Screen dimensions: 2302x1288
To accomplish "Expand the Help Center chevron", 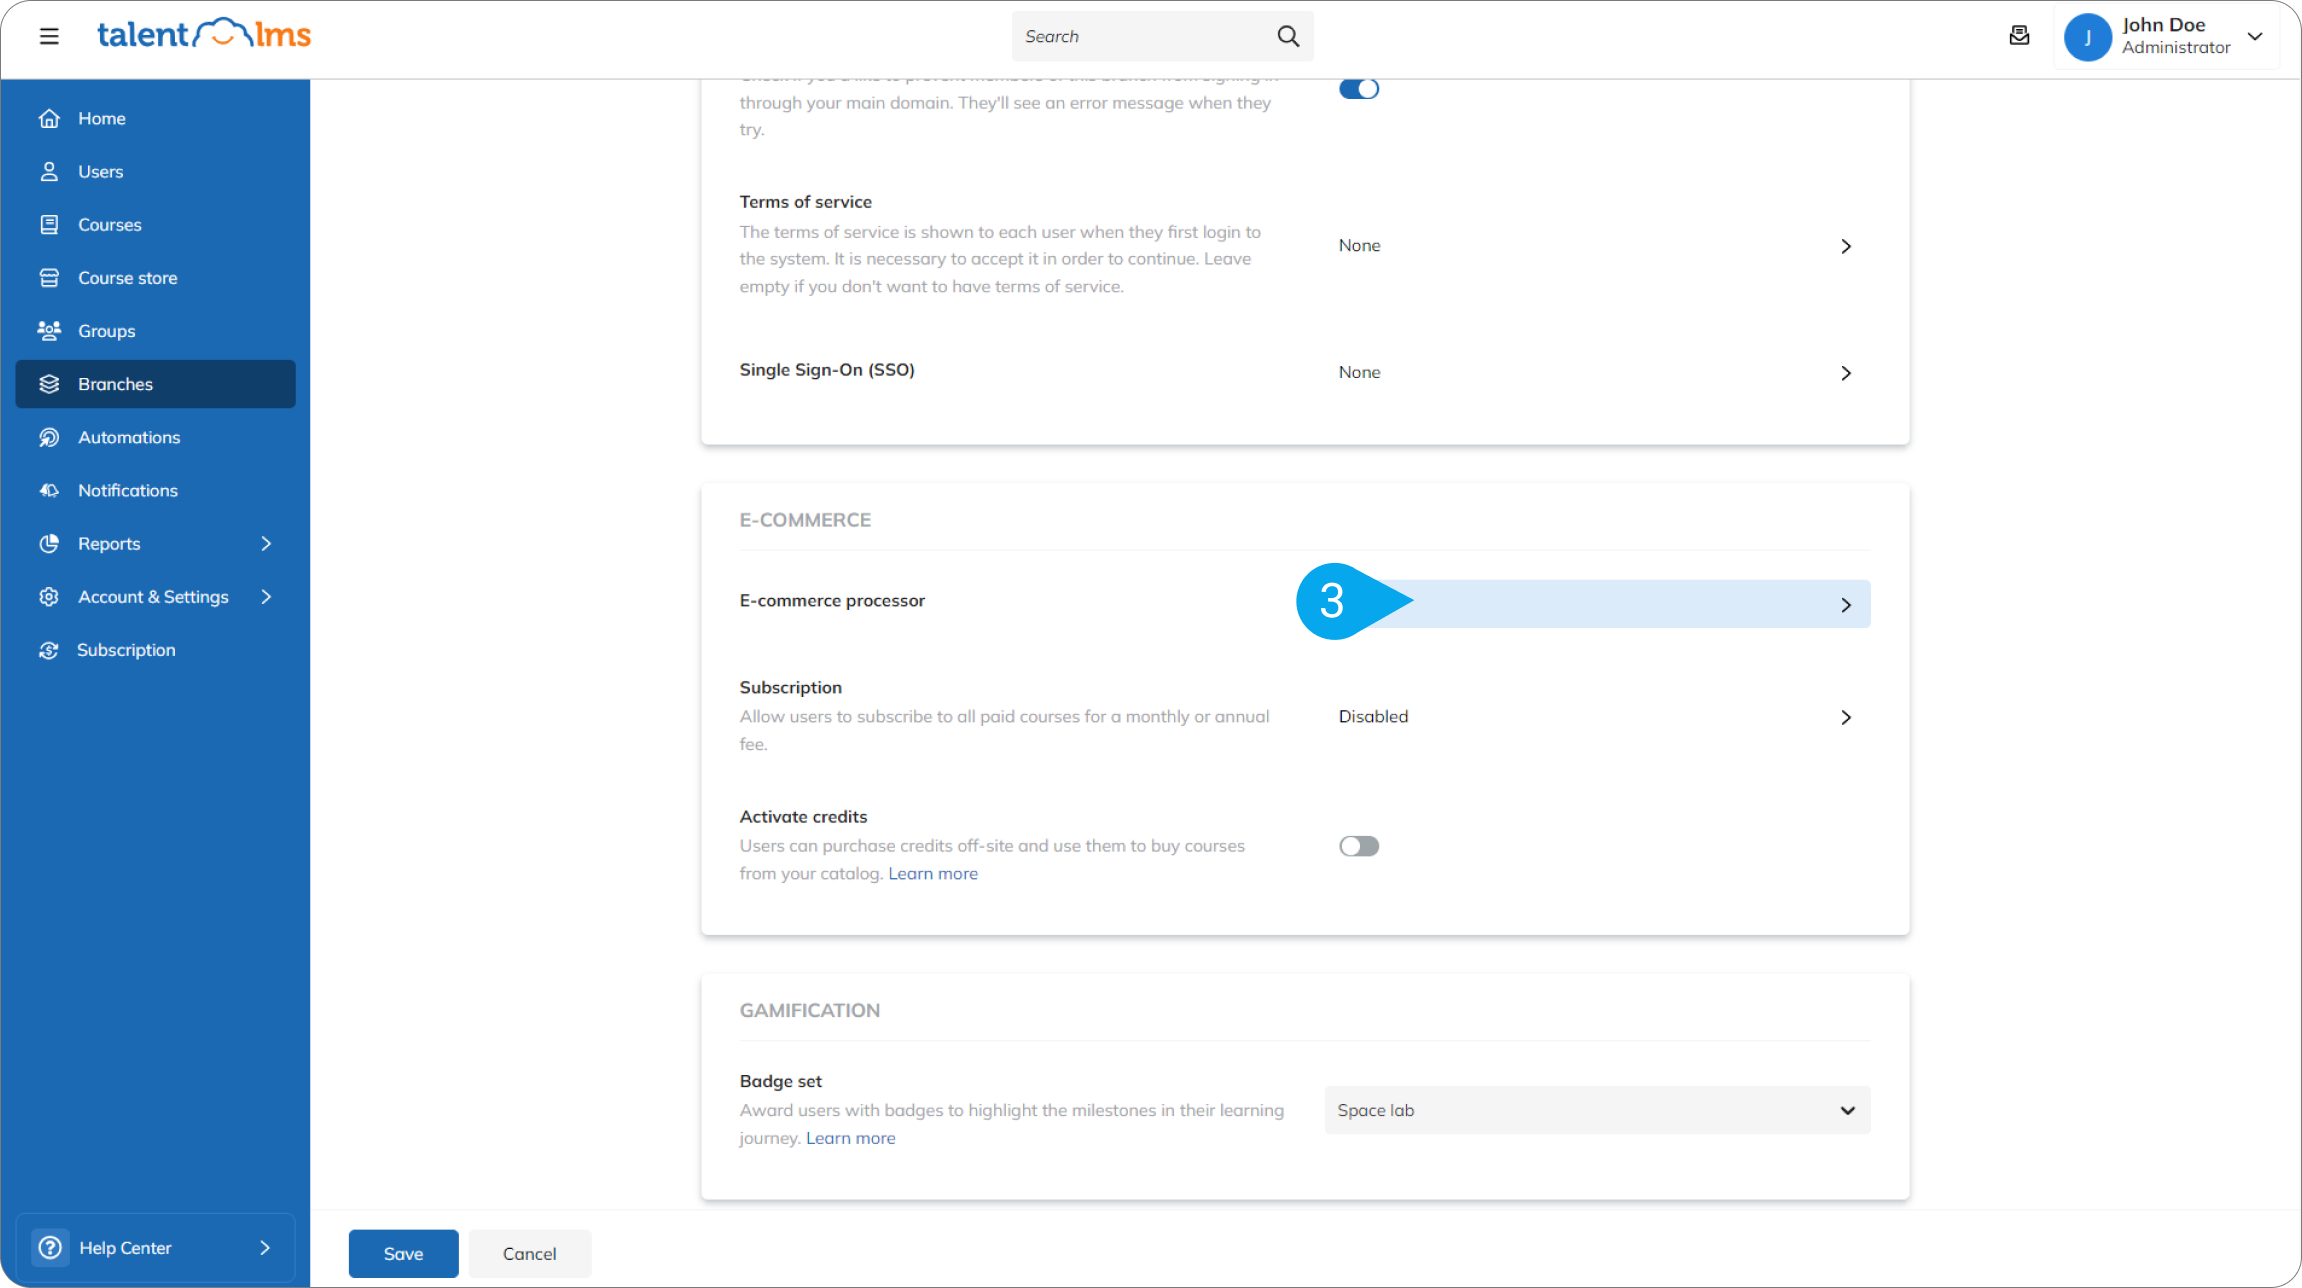I will 265,1247.
